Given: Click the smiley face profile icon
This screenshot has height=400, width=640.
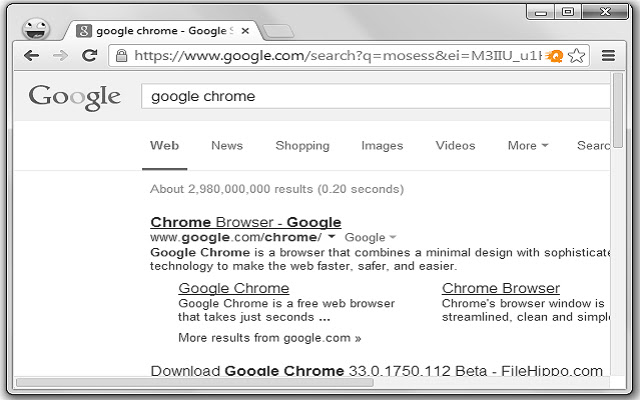Looking at the screenshot, I should coord(36,29).
